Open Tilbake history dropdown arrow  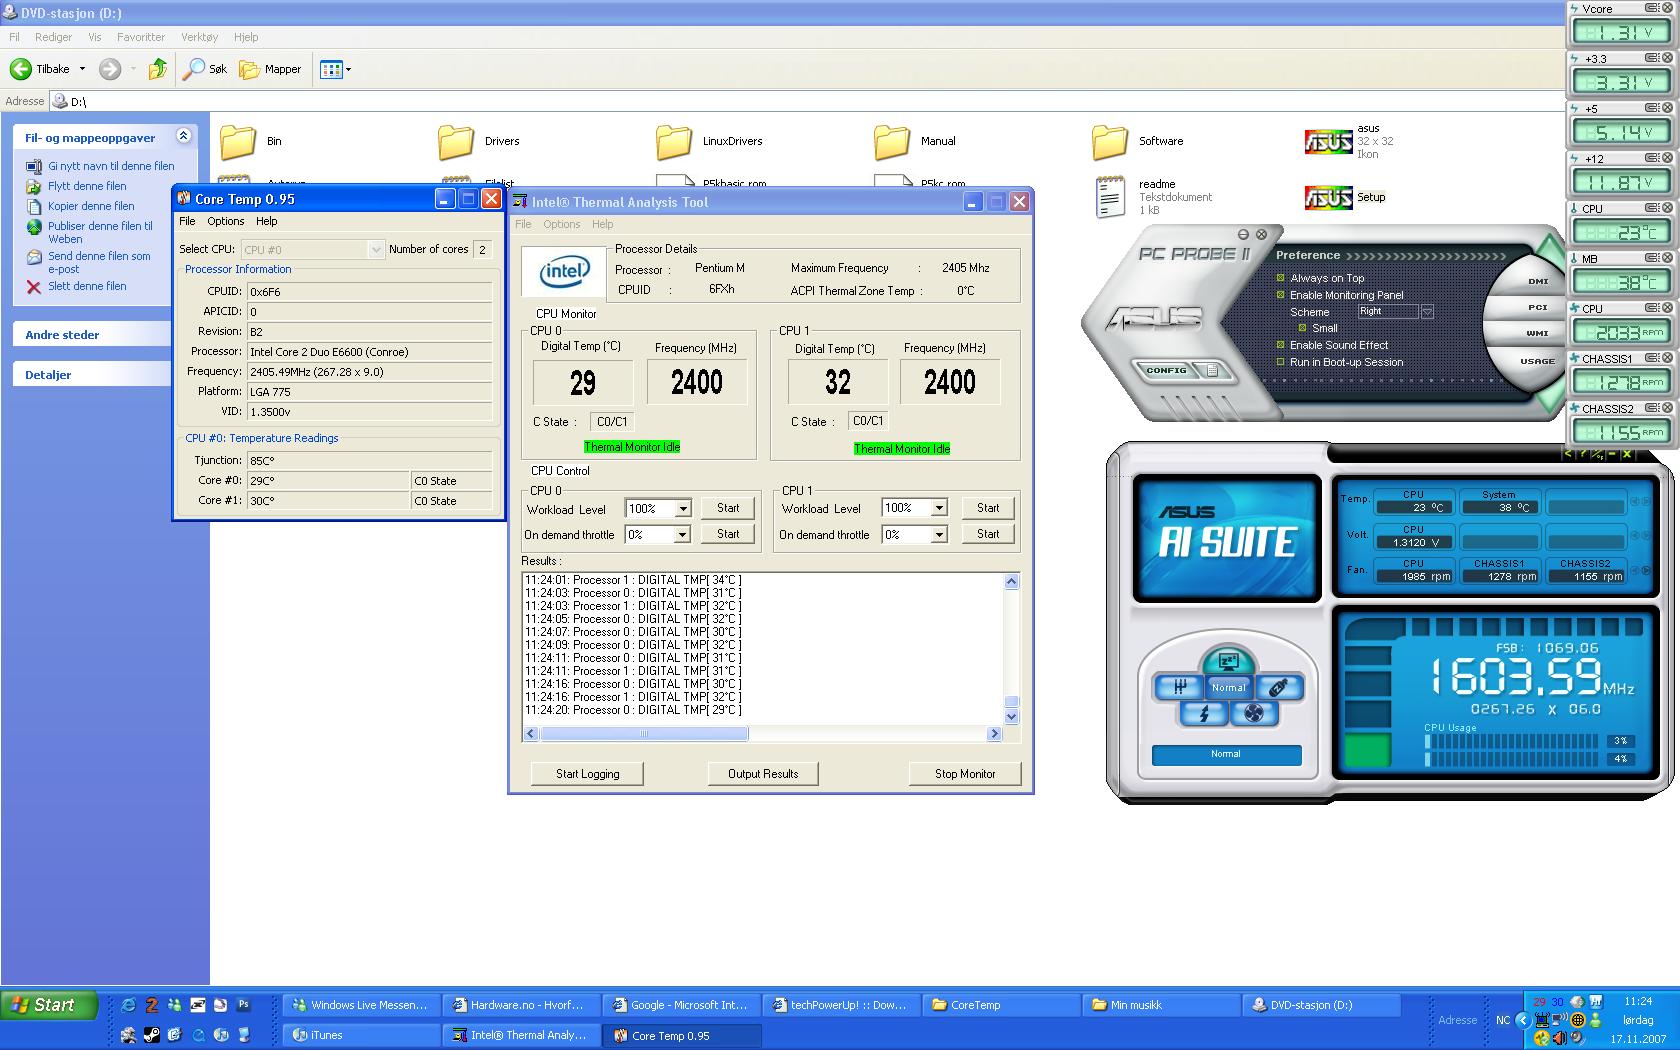82,69
